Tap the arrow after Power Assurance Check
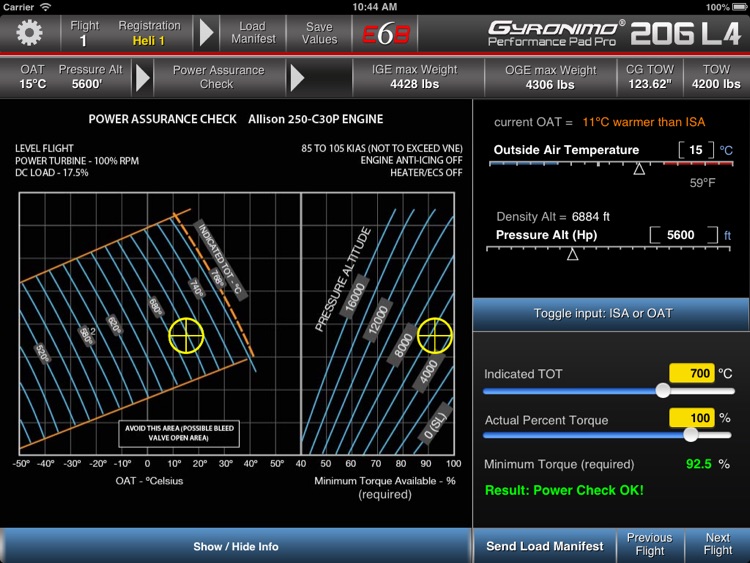 [x=298, y=77]
